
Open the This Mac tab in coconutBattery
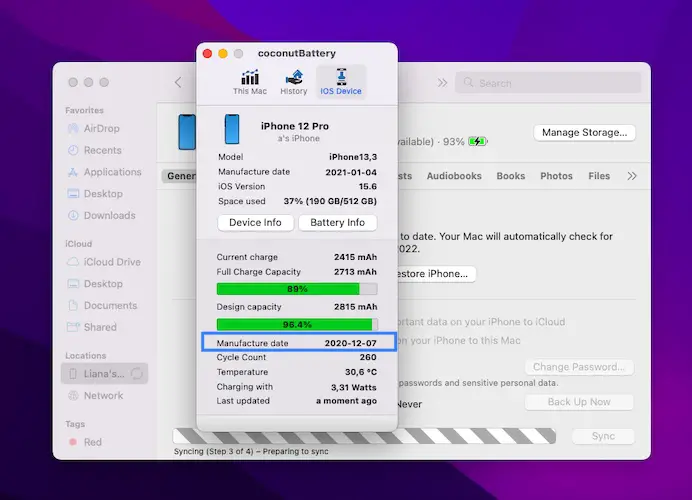(x=249, y=82)
